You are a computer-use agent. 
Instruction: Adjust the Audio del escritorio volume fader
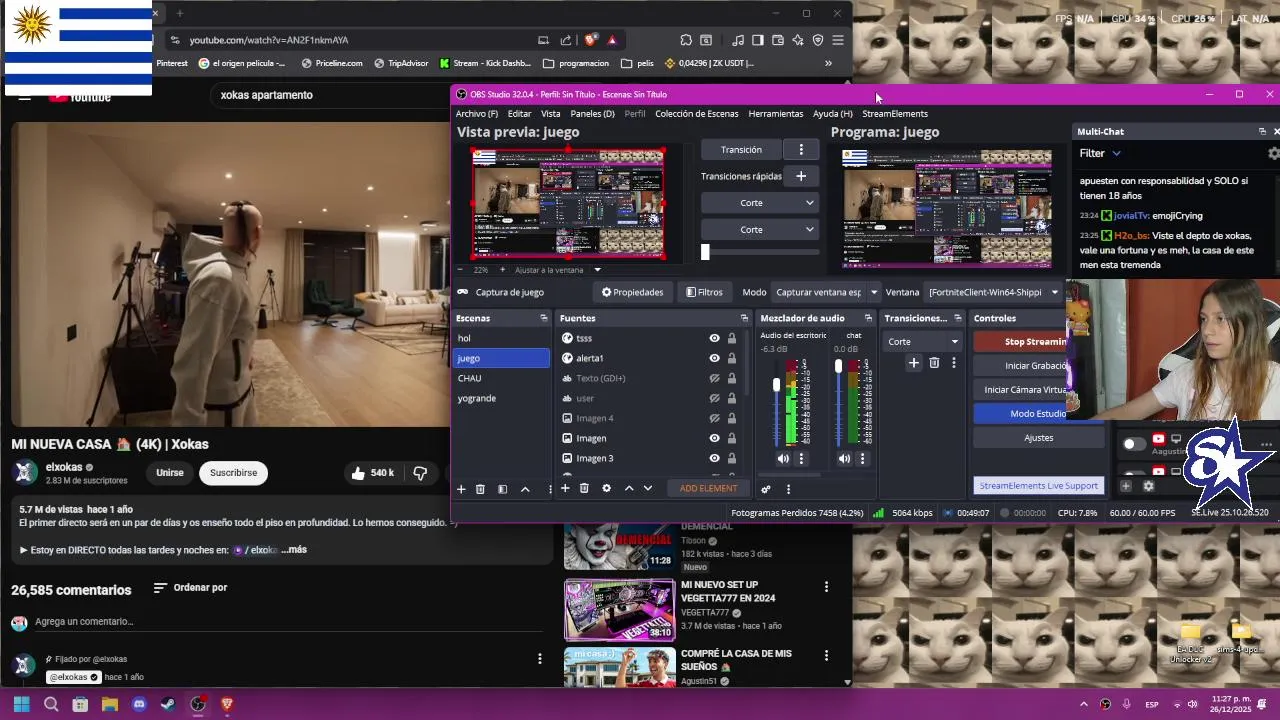[776, 385]
